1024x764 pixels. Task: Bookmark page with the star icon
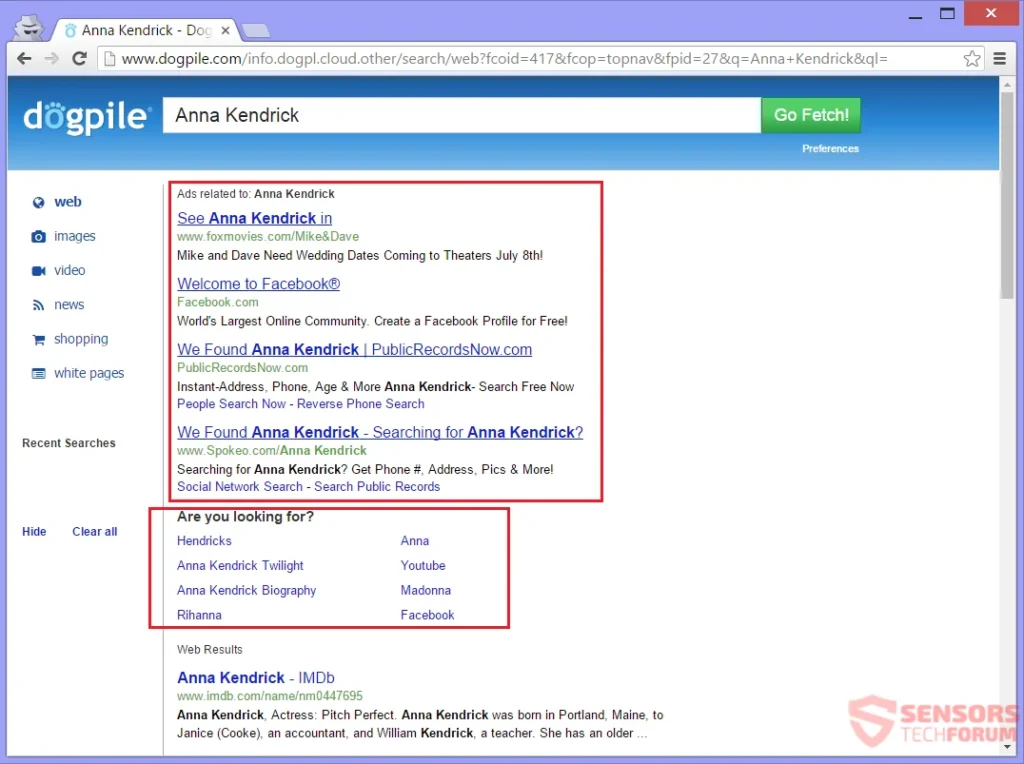(971, 59)
